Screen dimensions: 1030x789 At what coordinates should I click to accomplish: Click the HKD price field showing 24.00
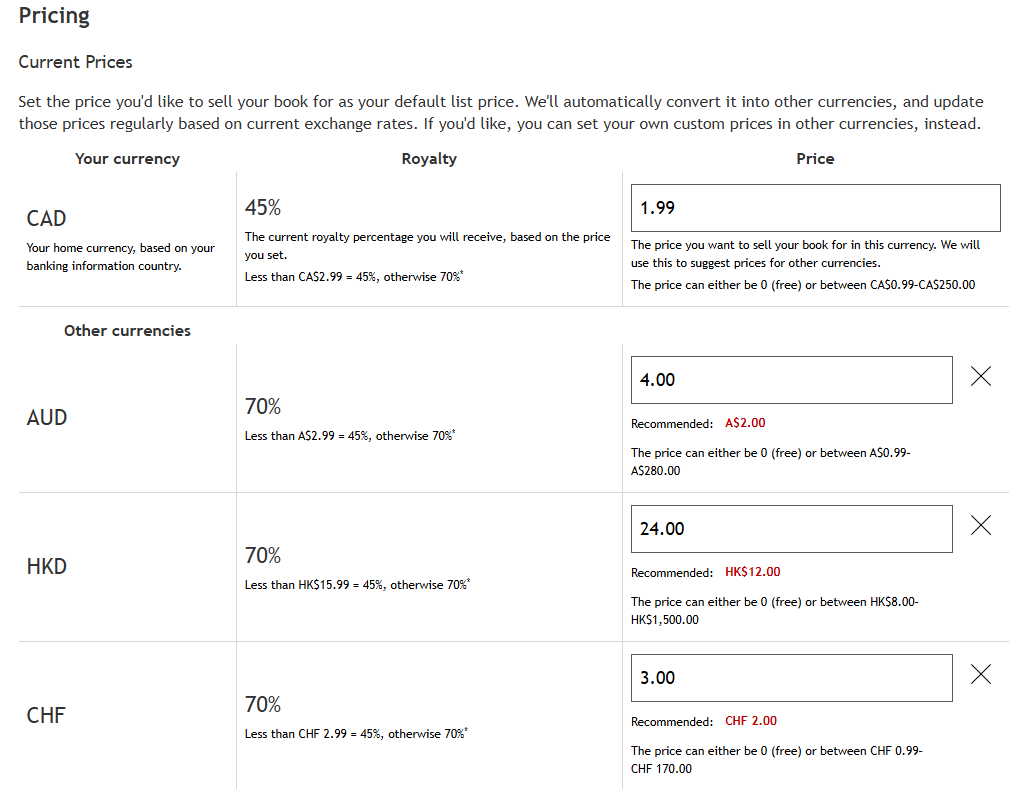(x=791, y=529)
